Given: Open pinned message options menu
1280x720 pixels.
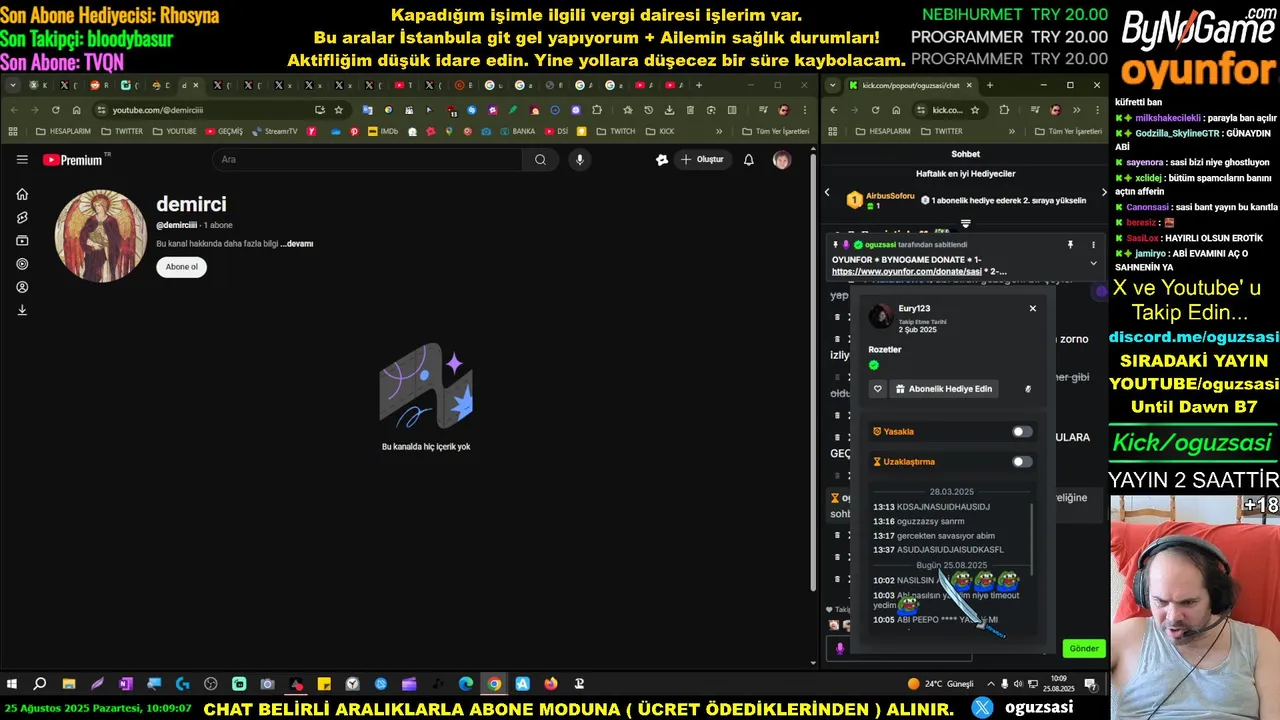Looking at the screenshot, I should pyautogui.click(x=1093, y=245).
